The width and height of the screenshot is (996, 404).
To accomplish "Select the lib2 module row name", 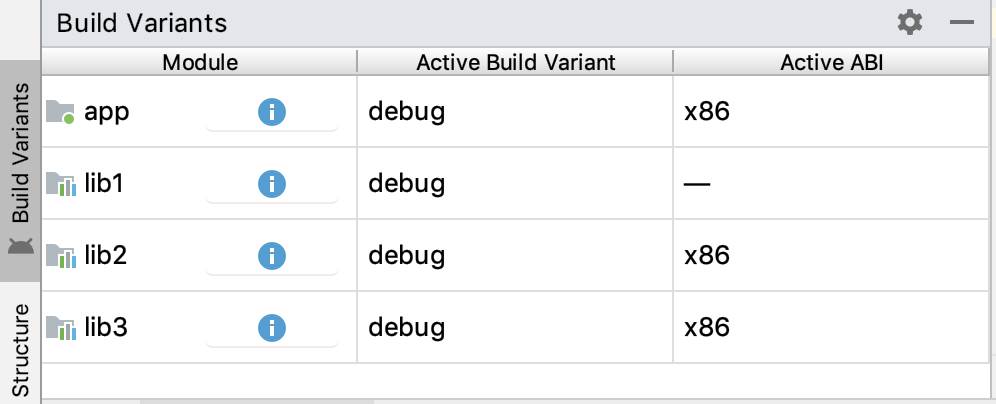I will point(105,255).
